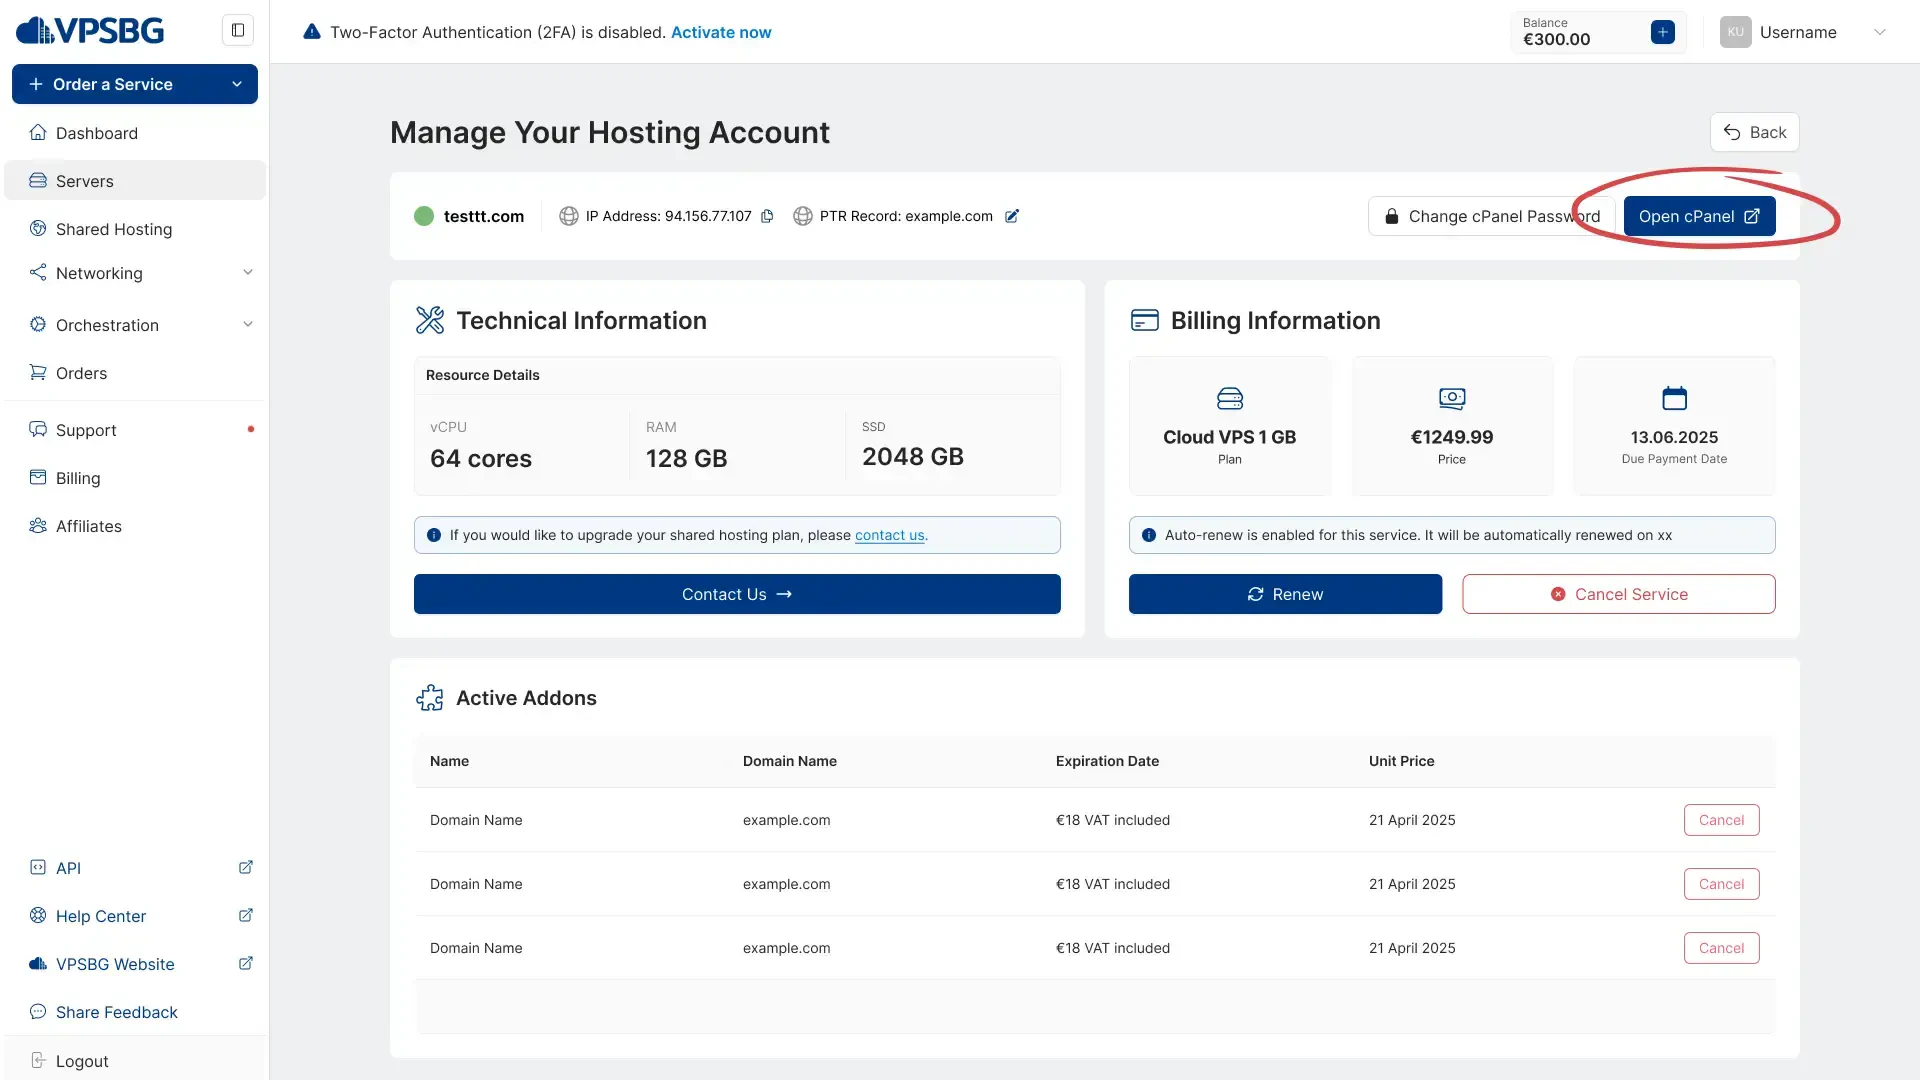Viewport: 1920px width, 1080px height.
Task: Open the Username account dropdown
Action: (1880, 32)
